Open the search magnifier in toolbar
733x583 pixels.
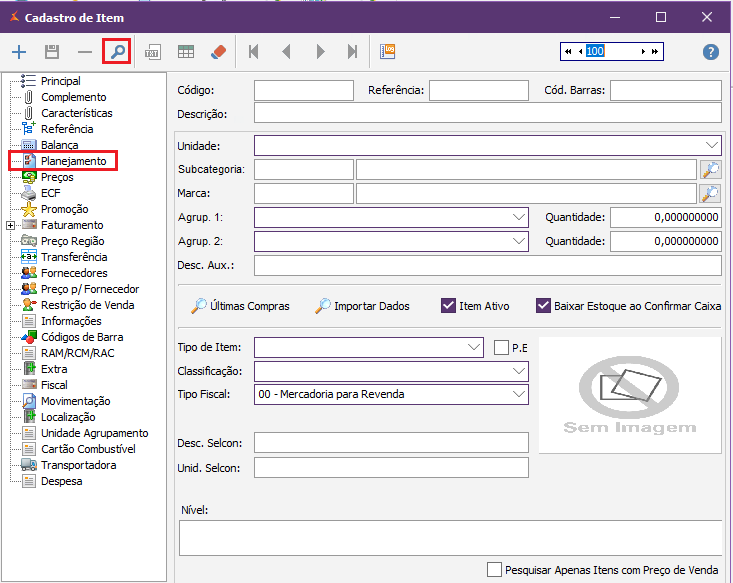coord(117,51)
